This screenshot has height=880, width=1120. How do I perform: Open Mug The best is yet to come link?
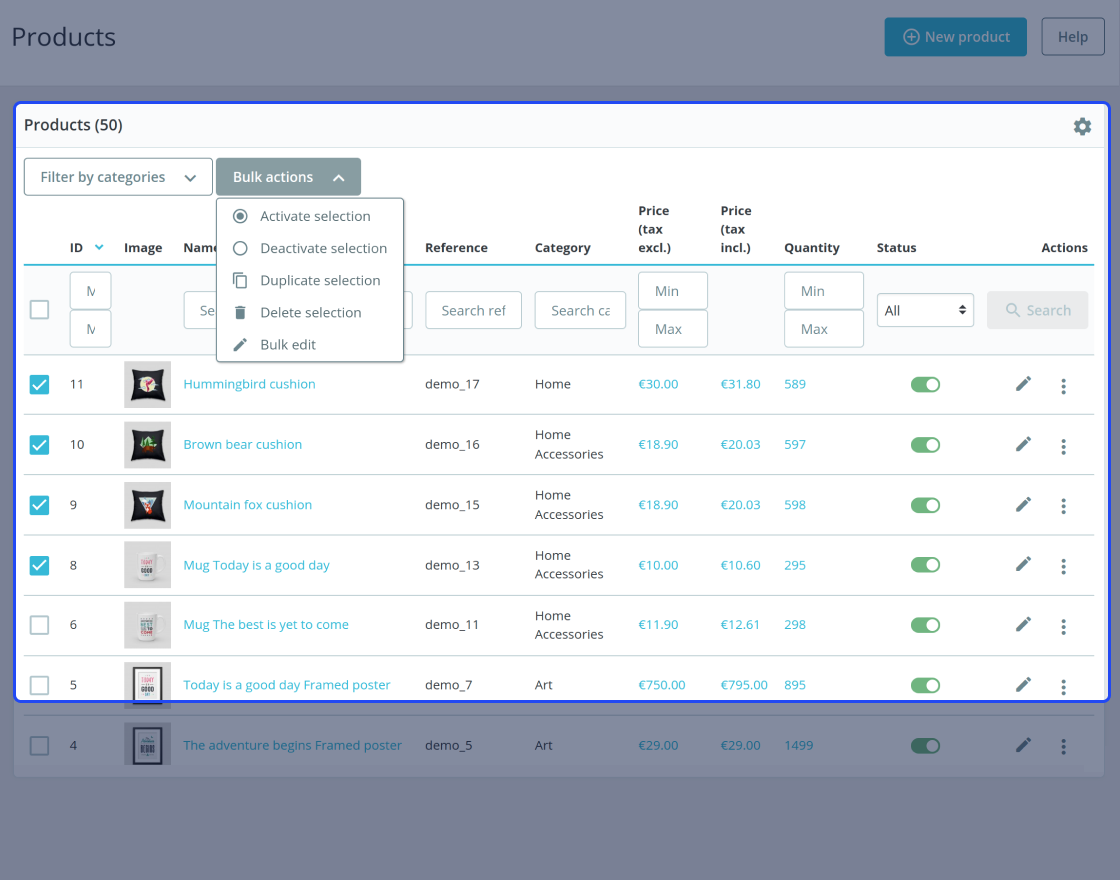point(266,625)
